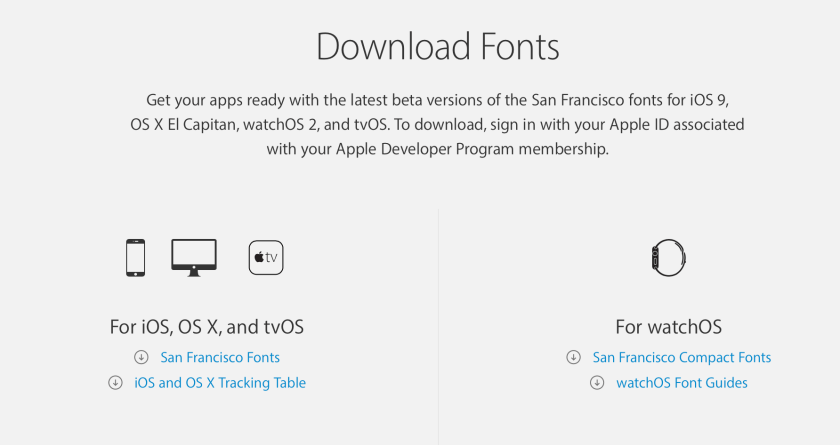Click download arrow beside watchOS Font Guides
The width and height of the screenshot is (840, 445).
(597, 382)
